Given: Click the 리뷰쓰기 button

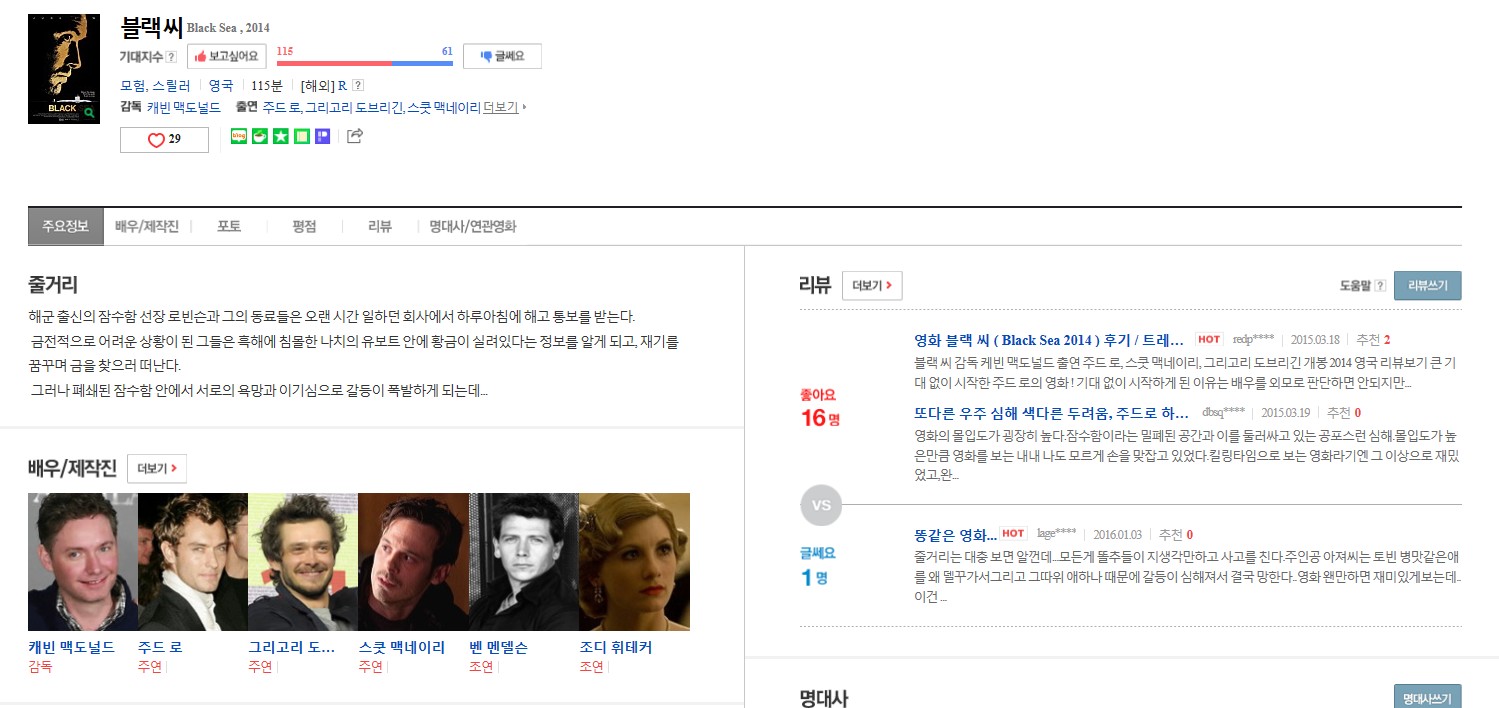Looking at the screenshot, I should coord(1428,285).
